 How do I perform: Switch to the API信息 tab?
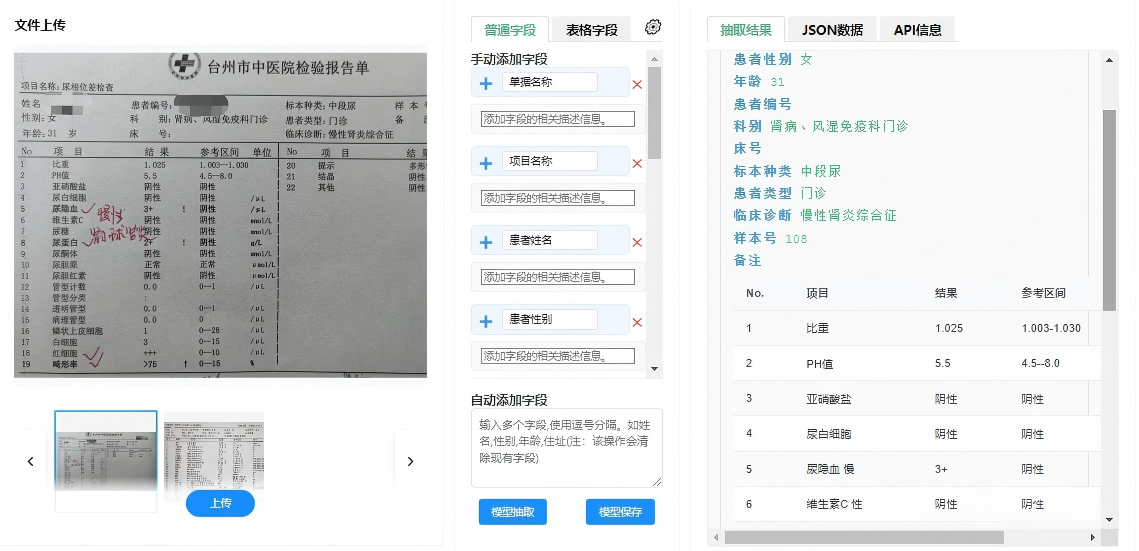coord(917,30)
